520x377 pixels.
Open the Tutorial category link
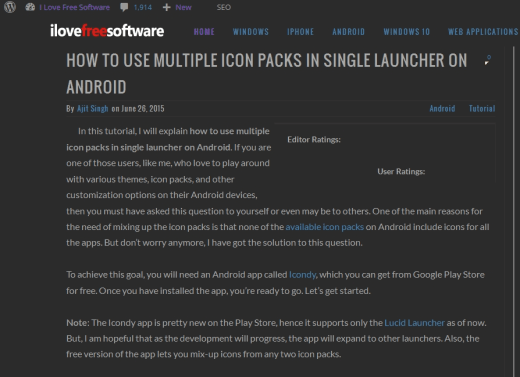(482, 109)
